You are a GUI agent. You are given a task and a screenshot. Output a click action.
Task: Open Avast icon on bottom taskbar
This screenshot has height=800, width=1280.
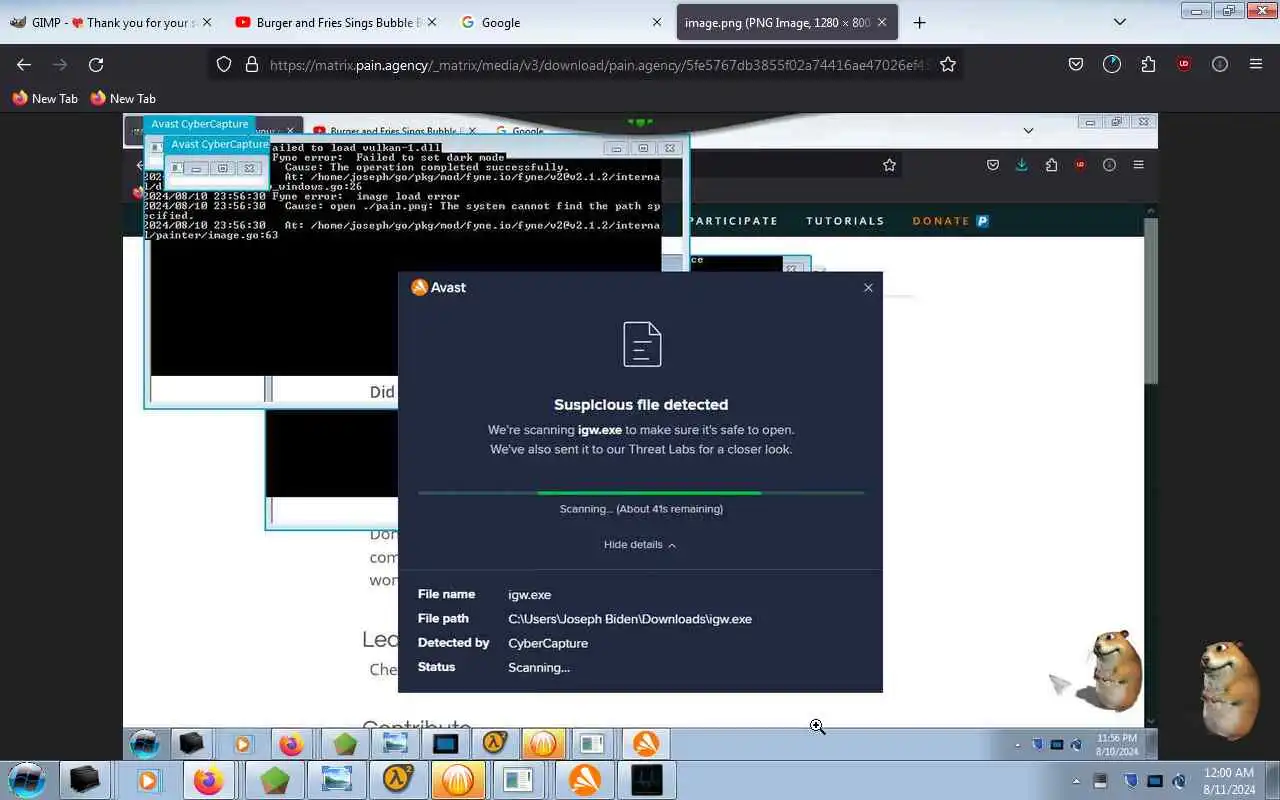pyautogui.click(x=585, y=780)
